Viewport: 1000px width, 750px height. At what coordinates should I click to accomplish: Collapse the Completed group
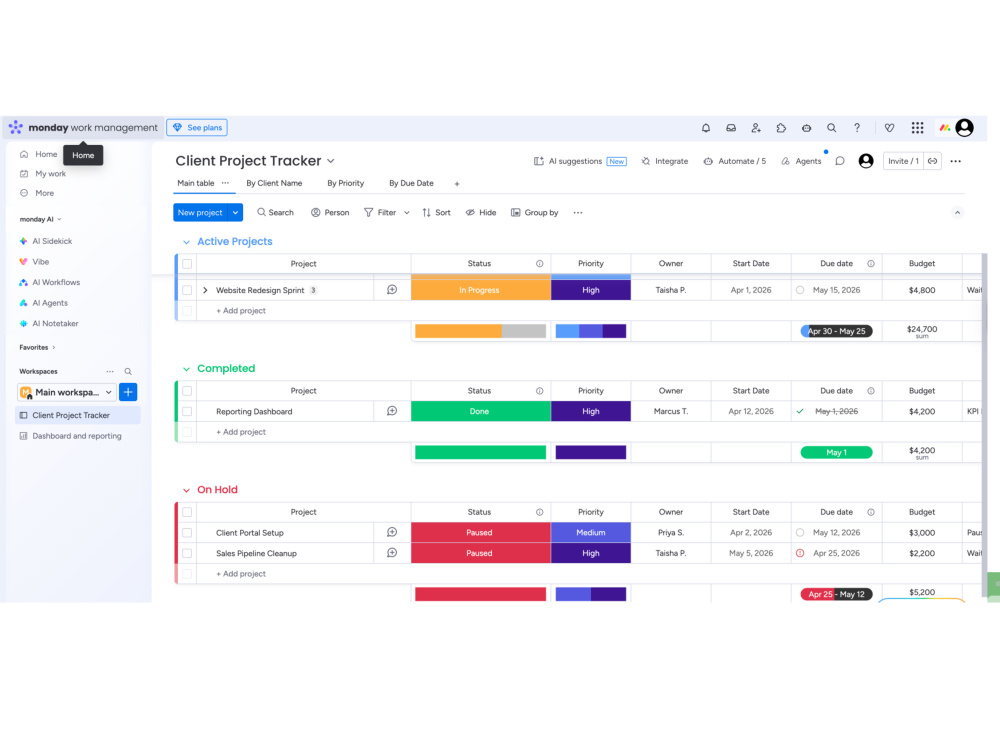coord(186,369)
